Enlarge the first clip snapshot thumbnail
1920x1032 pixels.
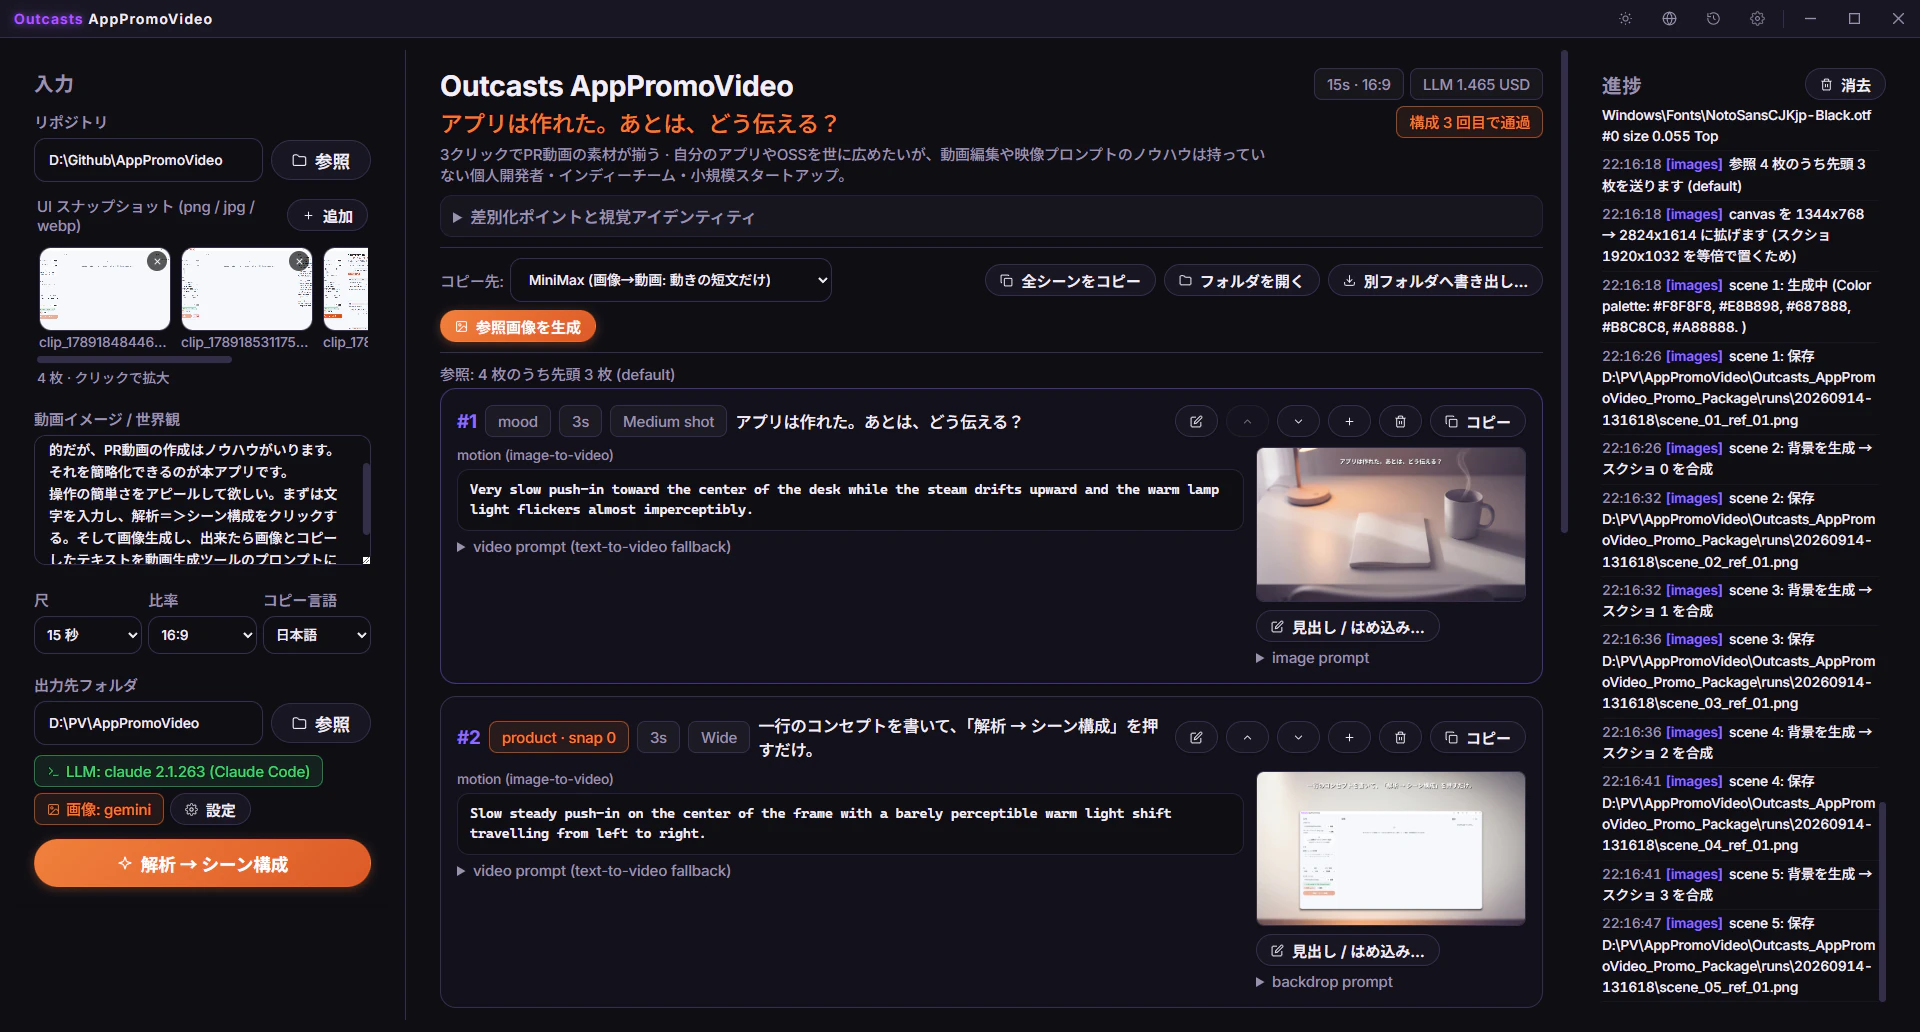105,289
